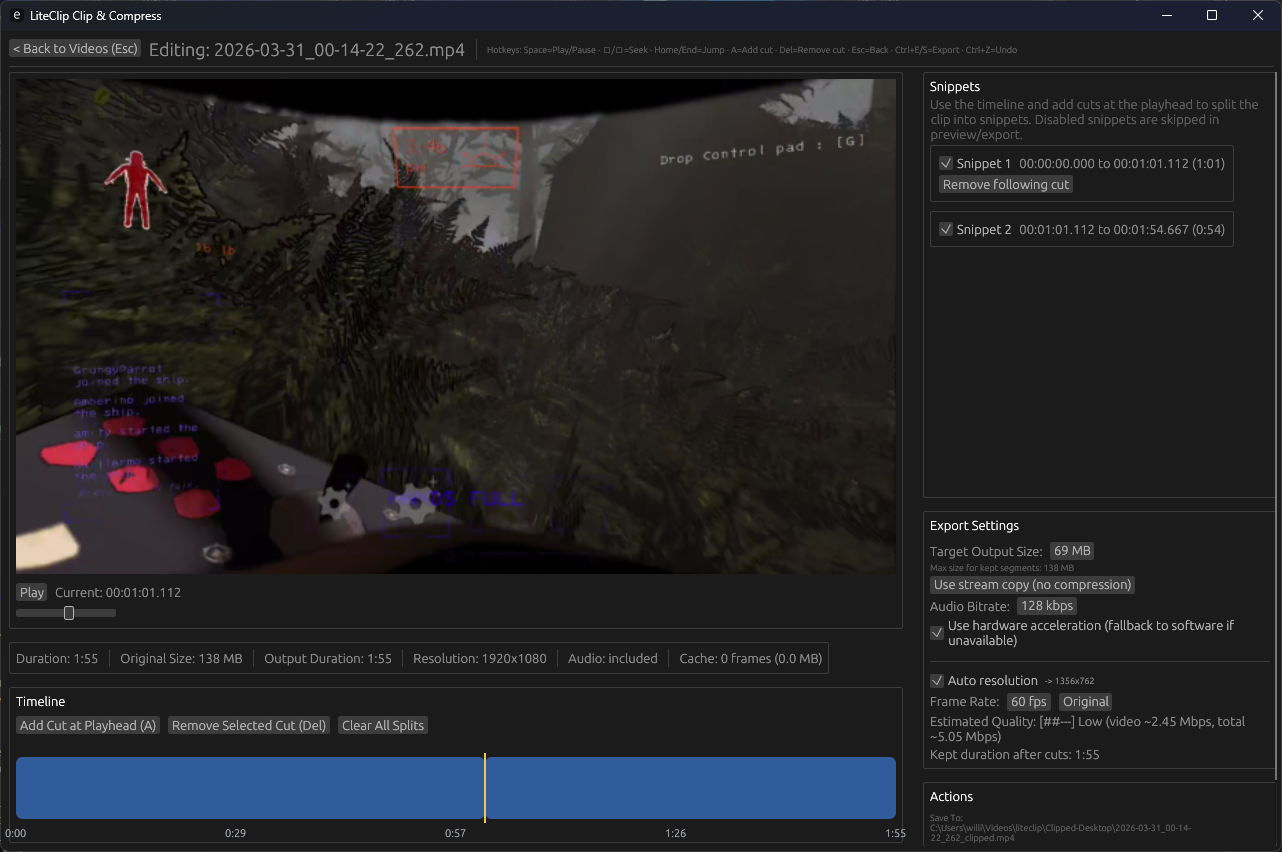Click the seek slider handle under Play

69,613
